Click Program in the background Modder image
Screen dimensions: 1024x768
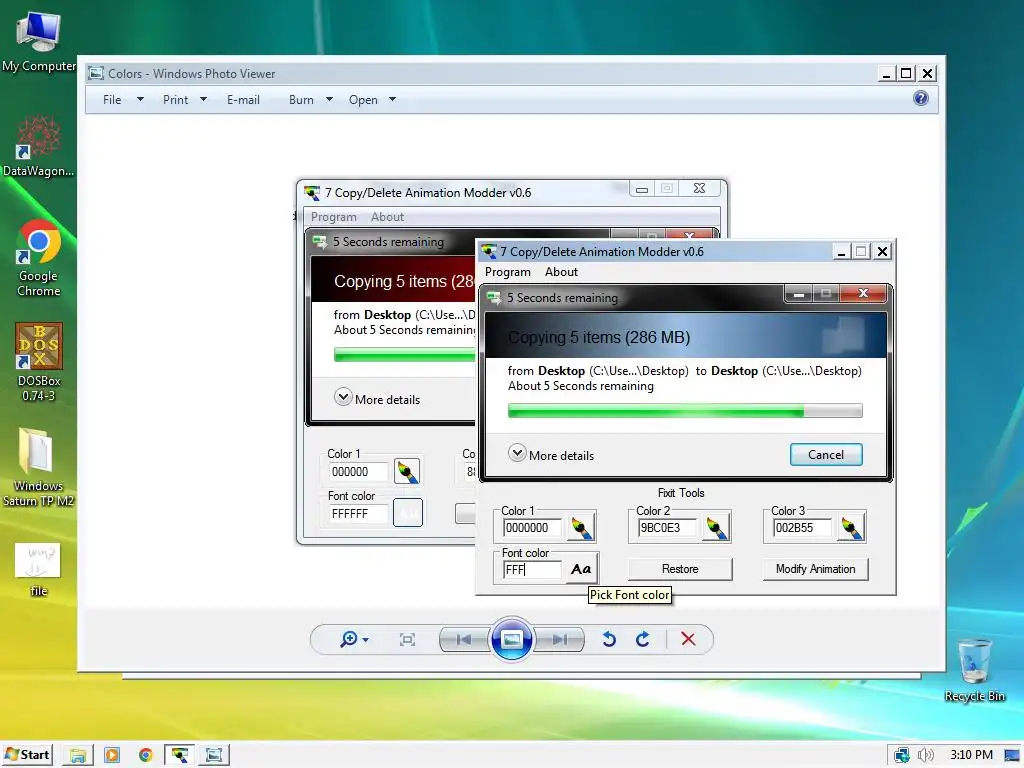[x=333, y=217]
